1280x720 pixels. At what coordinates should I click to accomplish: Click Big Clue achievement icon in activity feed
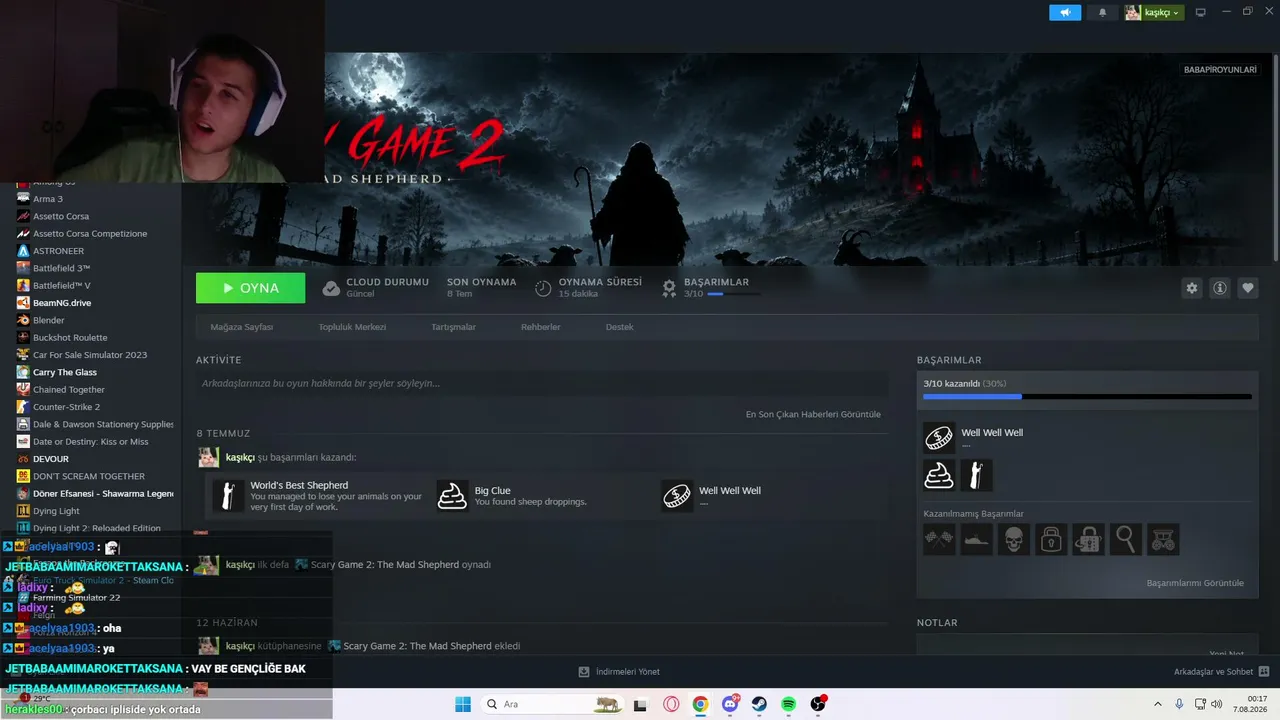click(452, 495)
